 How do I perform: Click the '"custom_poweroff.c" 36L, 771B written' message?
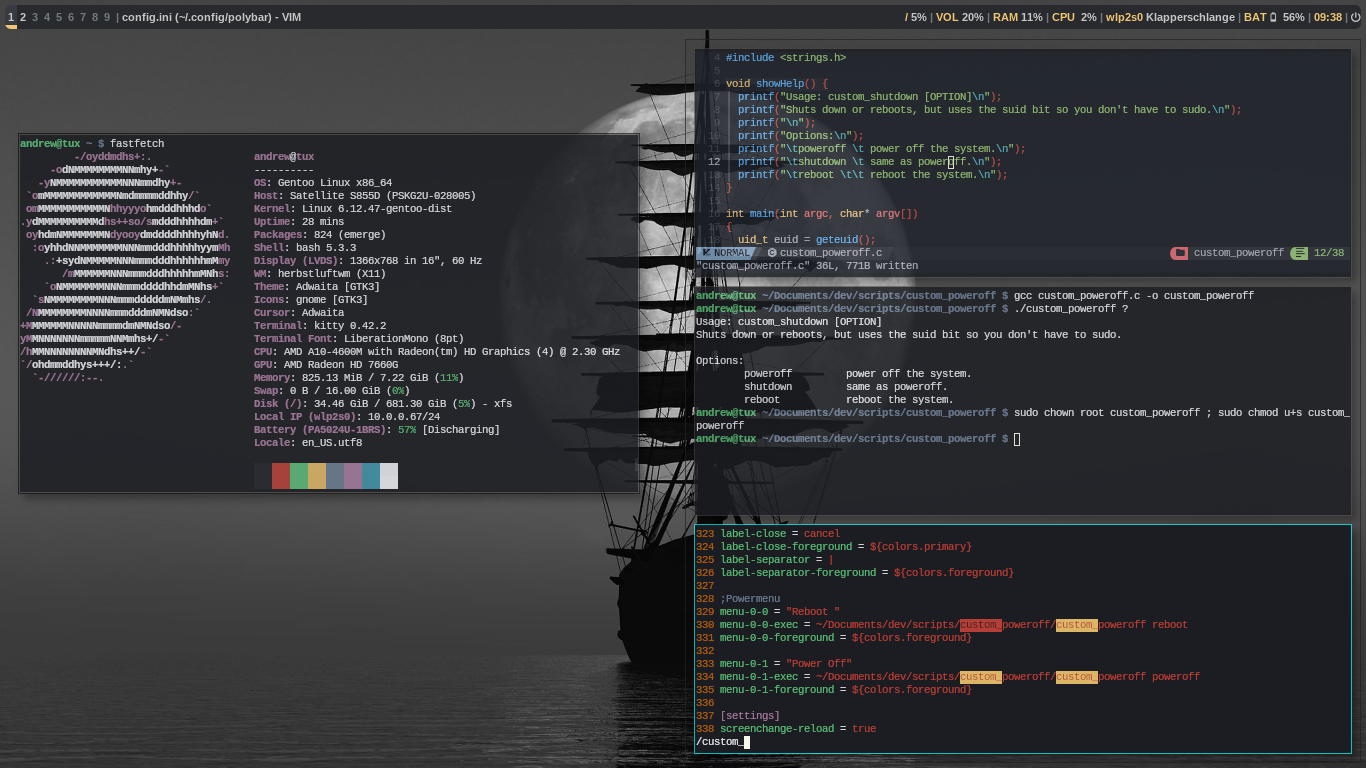(807, 266)
